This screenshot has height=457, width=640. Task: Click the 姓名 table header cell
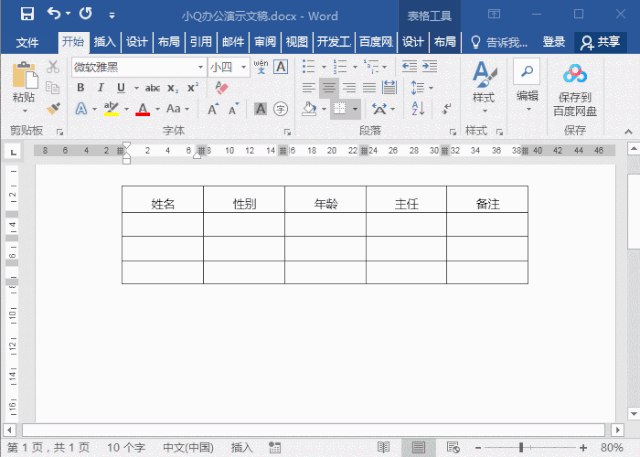162,200
